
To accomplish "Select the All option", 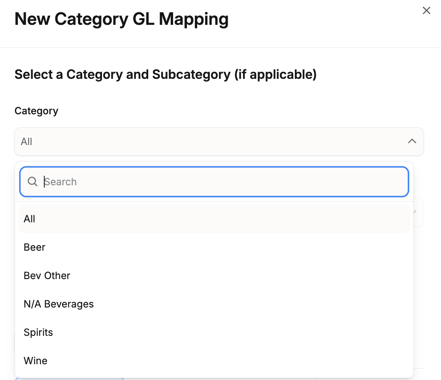I will coord(214,219).
